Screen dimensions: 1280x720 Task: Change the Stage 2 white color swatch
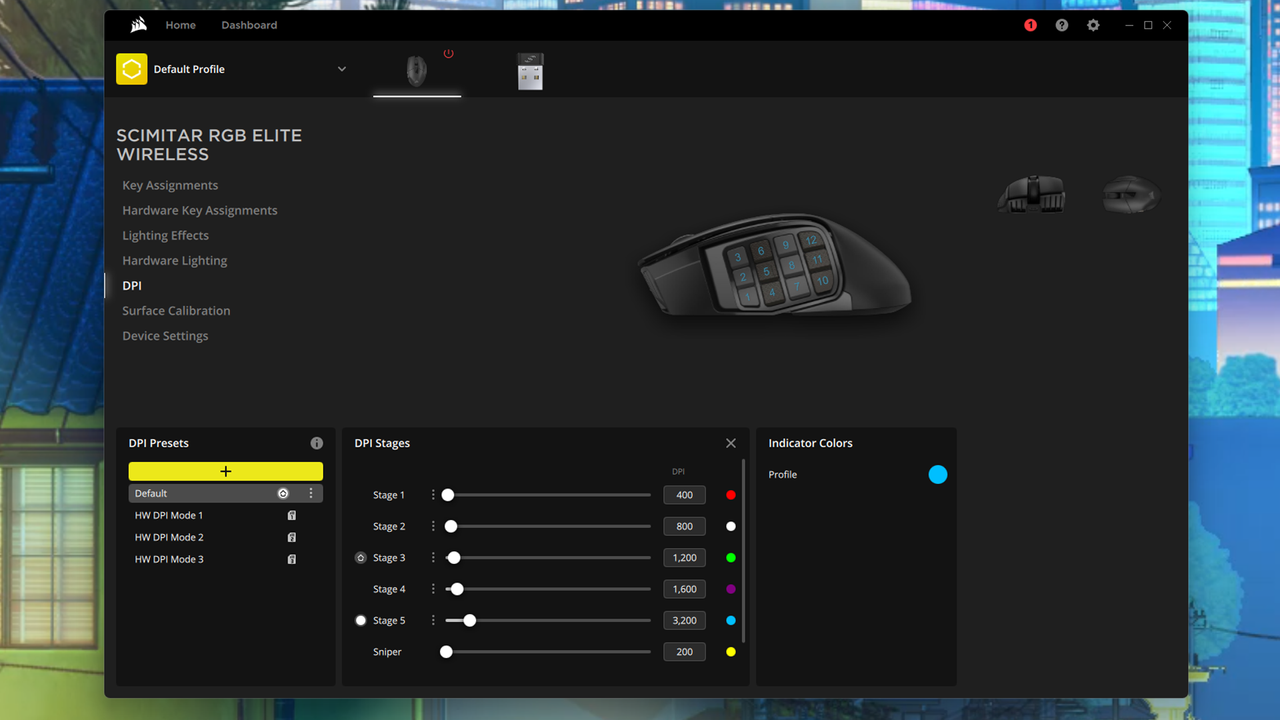(x=731, y=526)
